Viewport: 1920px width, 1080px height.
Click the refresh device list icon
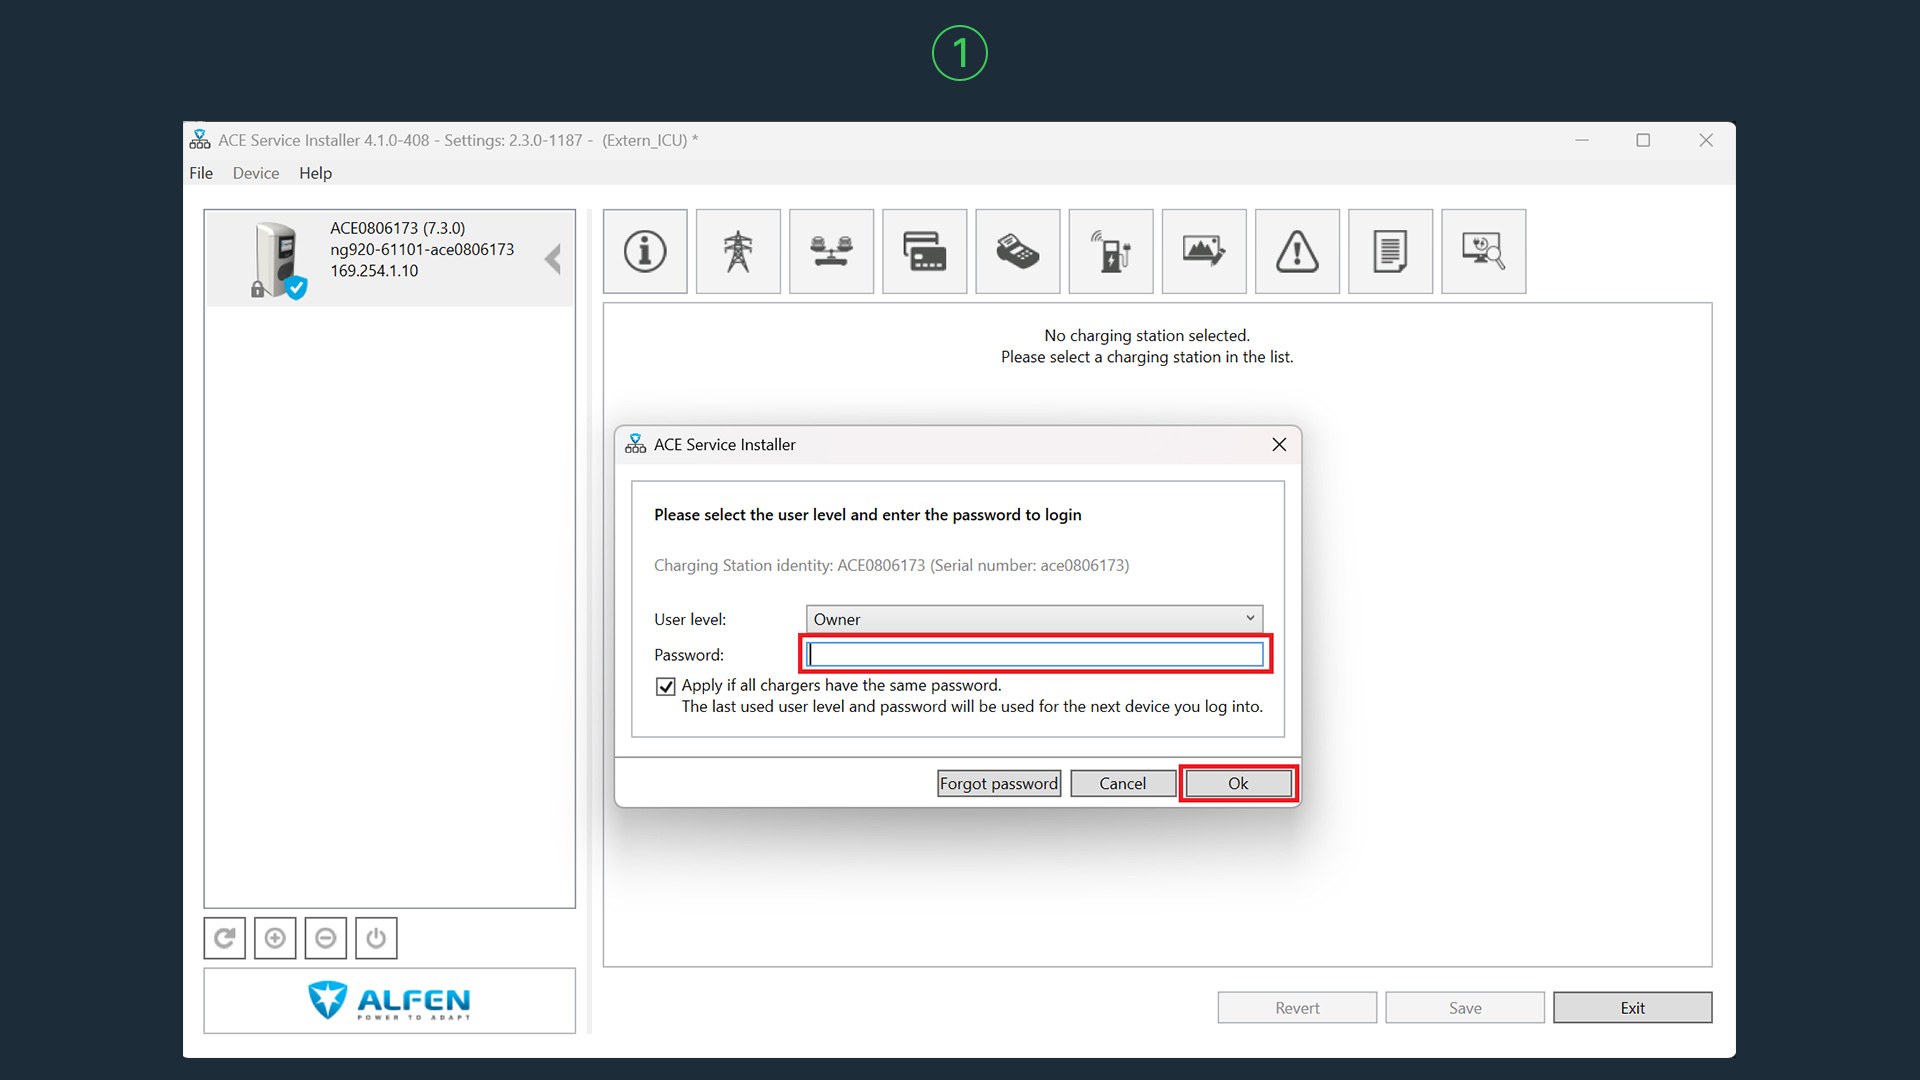(x=225, y=938)
